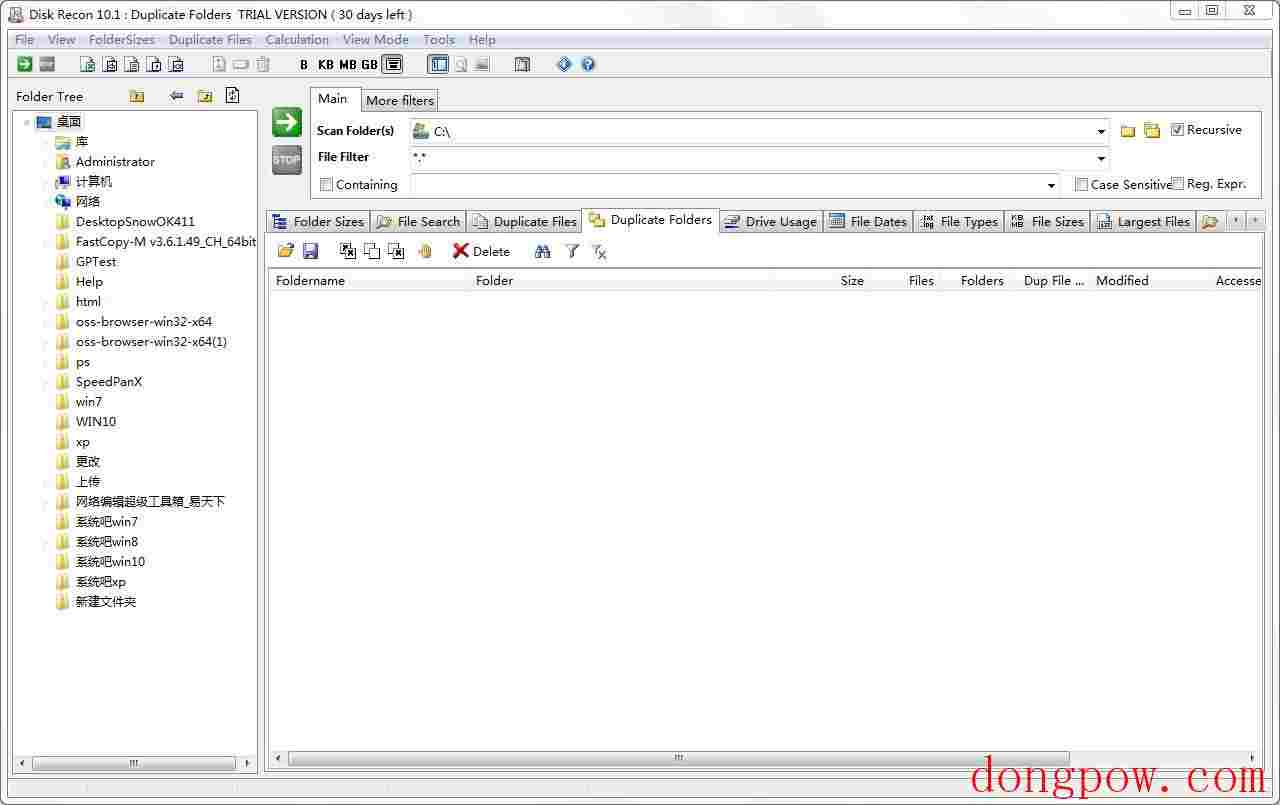The image size is (1280, 805).
Task: Open the File Search tab
Action: (417, 222)
